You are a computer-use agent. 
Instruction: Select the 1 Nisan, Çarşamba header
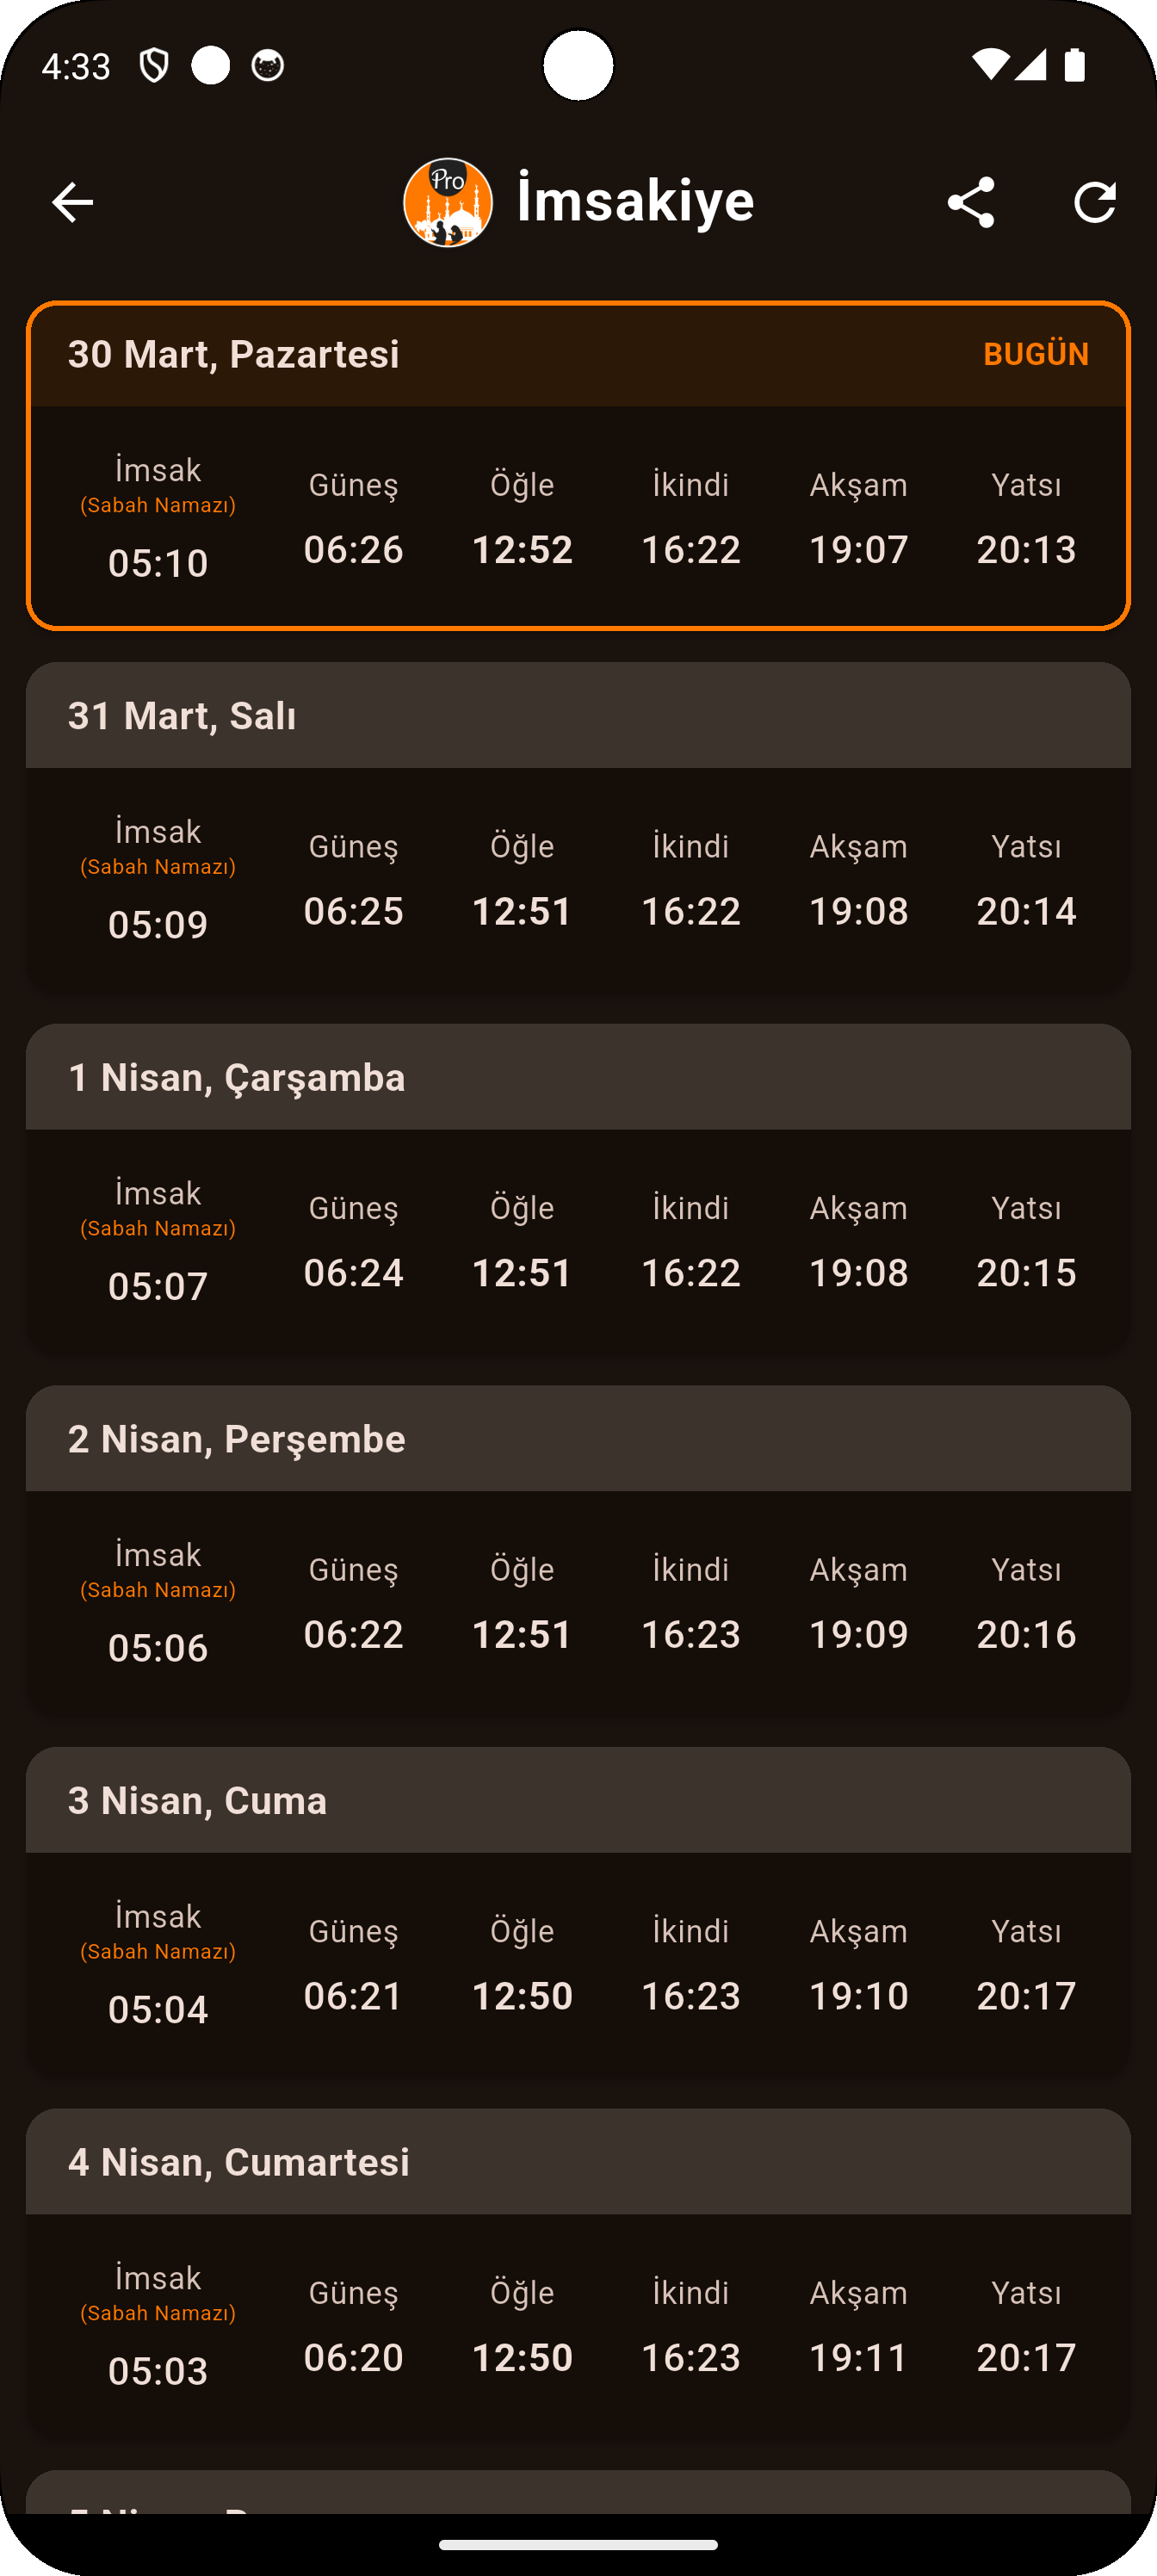click(237, 1078)
